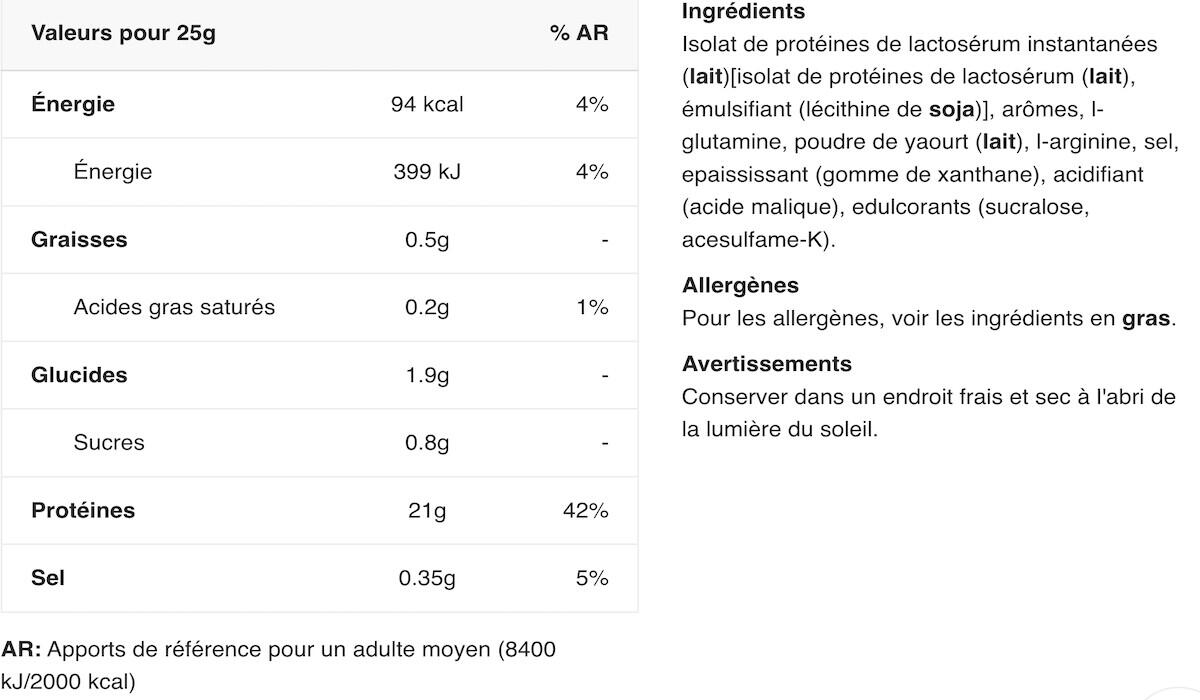Click the Énergie 94 kcal value
Screen dimensions: 1200x700
click(427, 104)
